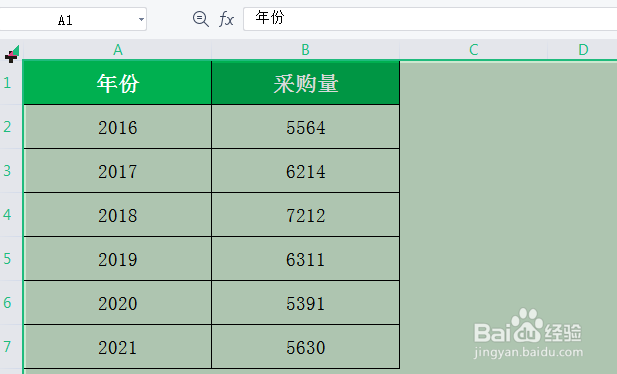Click cell containing 5391
Viewport: 617px width, 374px height.
click(305, 303)
